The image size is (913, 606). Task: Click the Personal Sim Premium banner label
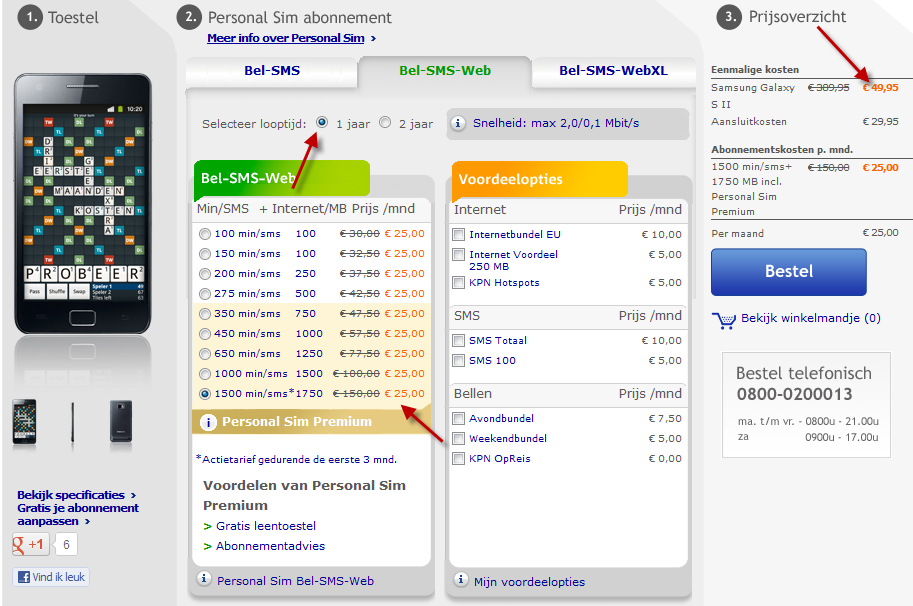tap(297, 422)
